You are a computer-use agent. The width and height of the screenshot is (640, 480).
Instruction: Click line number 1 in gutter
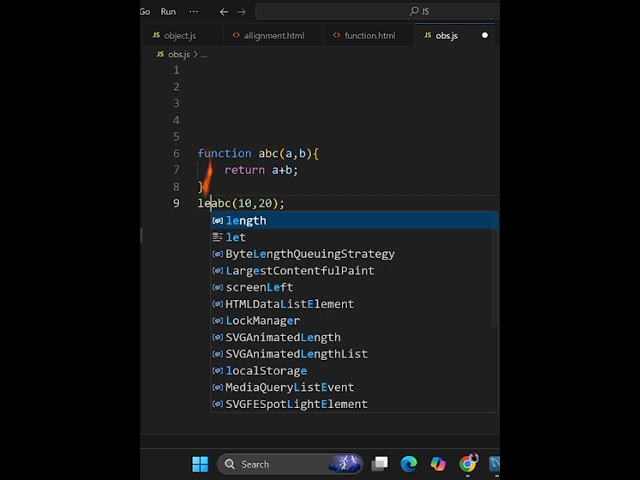pyautogui.click(x=176, y=70)
